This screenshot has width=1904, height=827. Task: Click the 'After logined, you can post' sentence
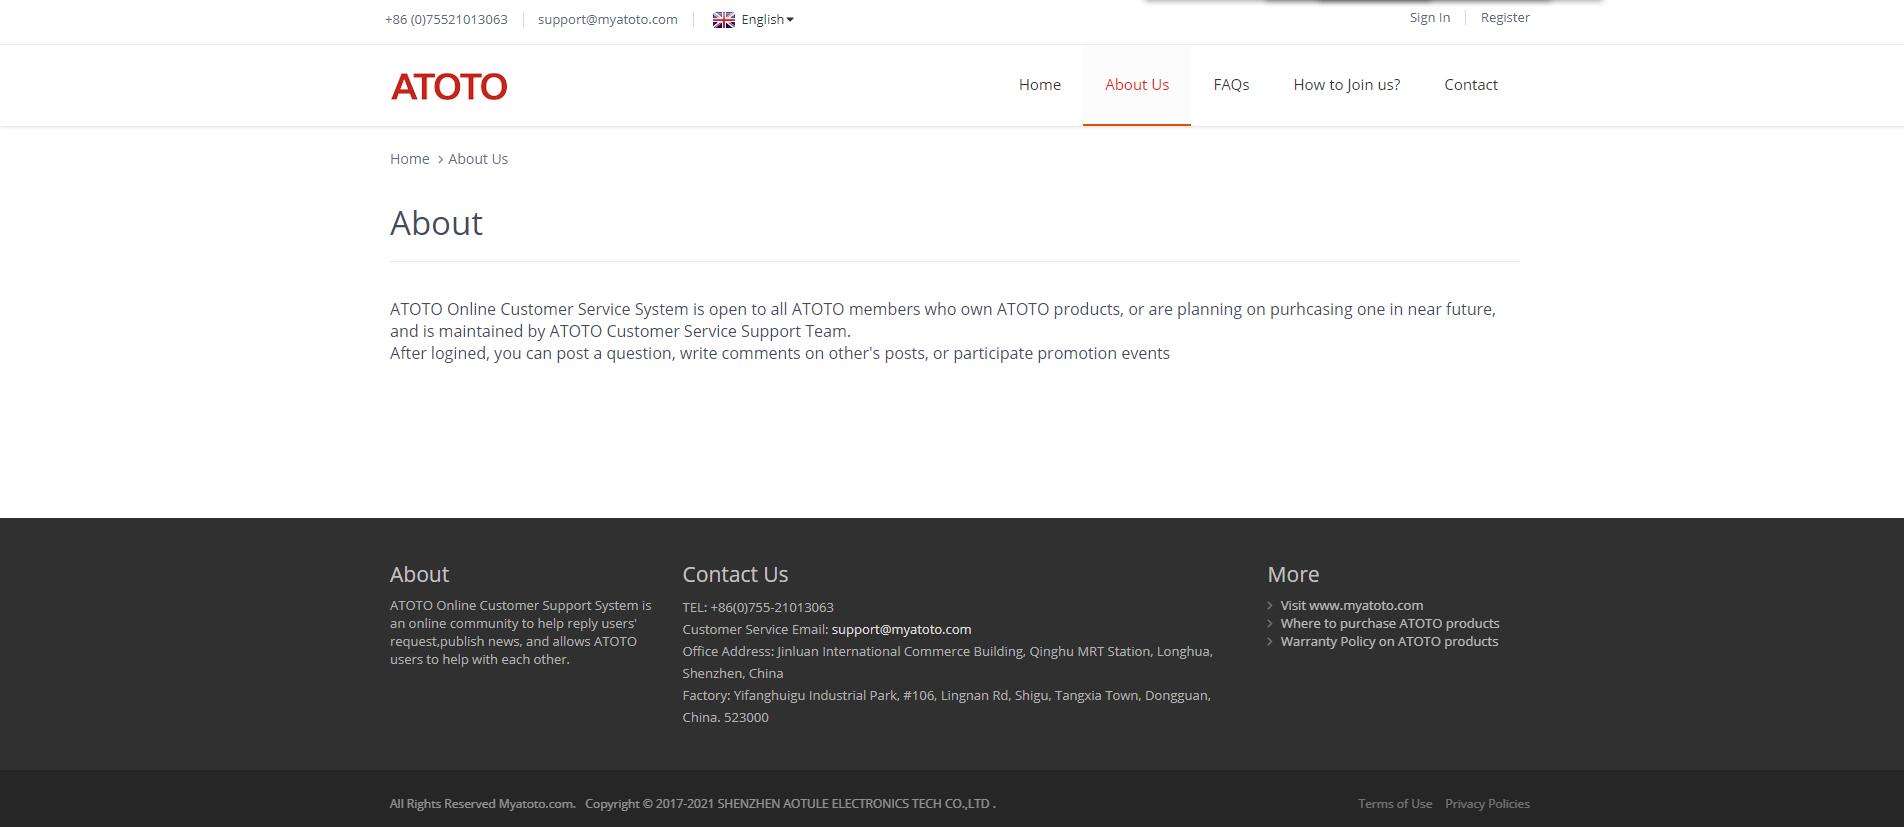(x=780, y=353)
